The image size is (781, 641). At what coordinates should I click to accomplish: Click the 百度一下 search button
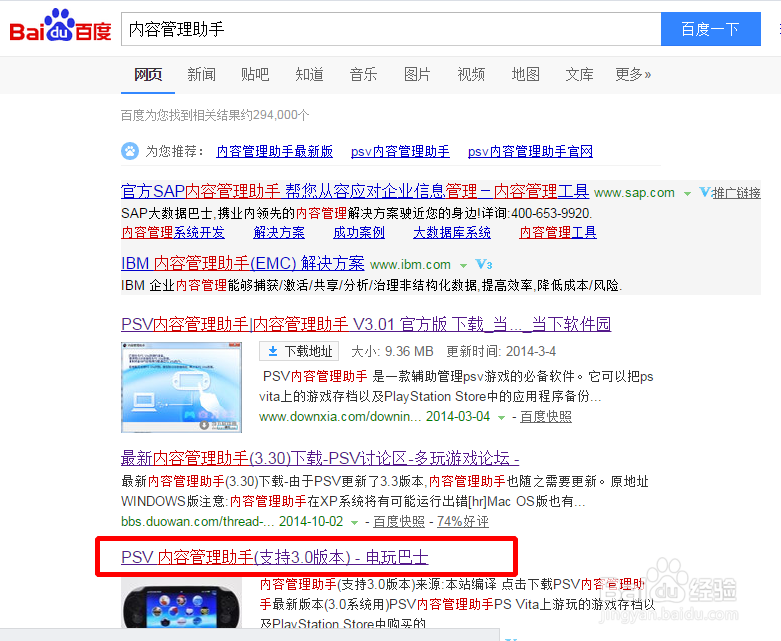(x=711, y=29)
